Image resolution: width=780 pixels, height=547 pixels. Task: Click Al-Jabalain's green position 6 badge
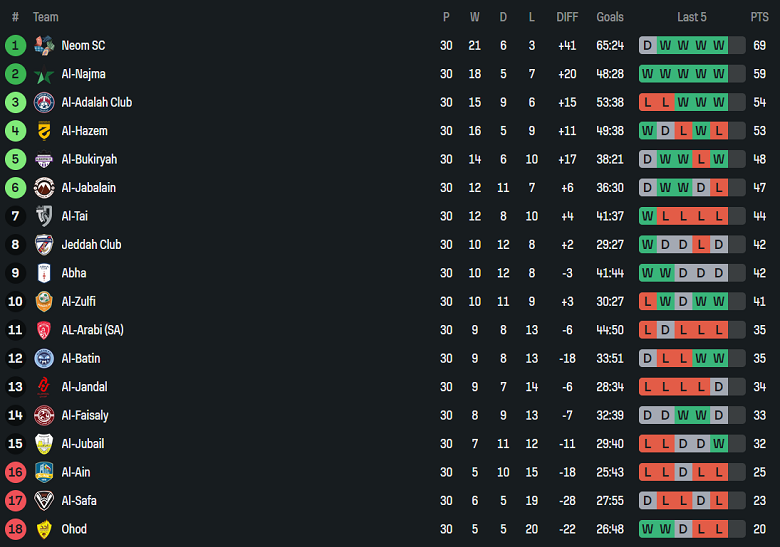coord(15,187)
